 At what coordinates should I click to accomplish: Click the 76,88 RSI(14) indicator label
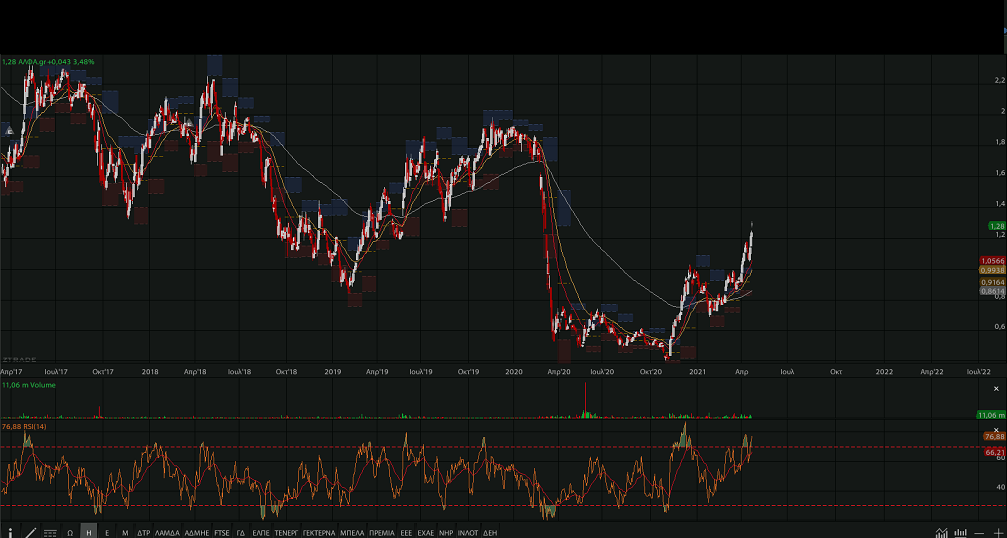pos(25,427)
